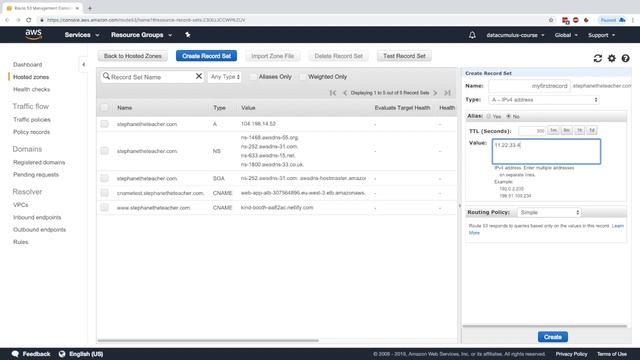This screenshot has width=640, height=360.
Task: Click the blue Create button
Action: click(553, 337)
